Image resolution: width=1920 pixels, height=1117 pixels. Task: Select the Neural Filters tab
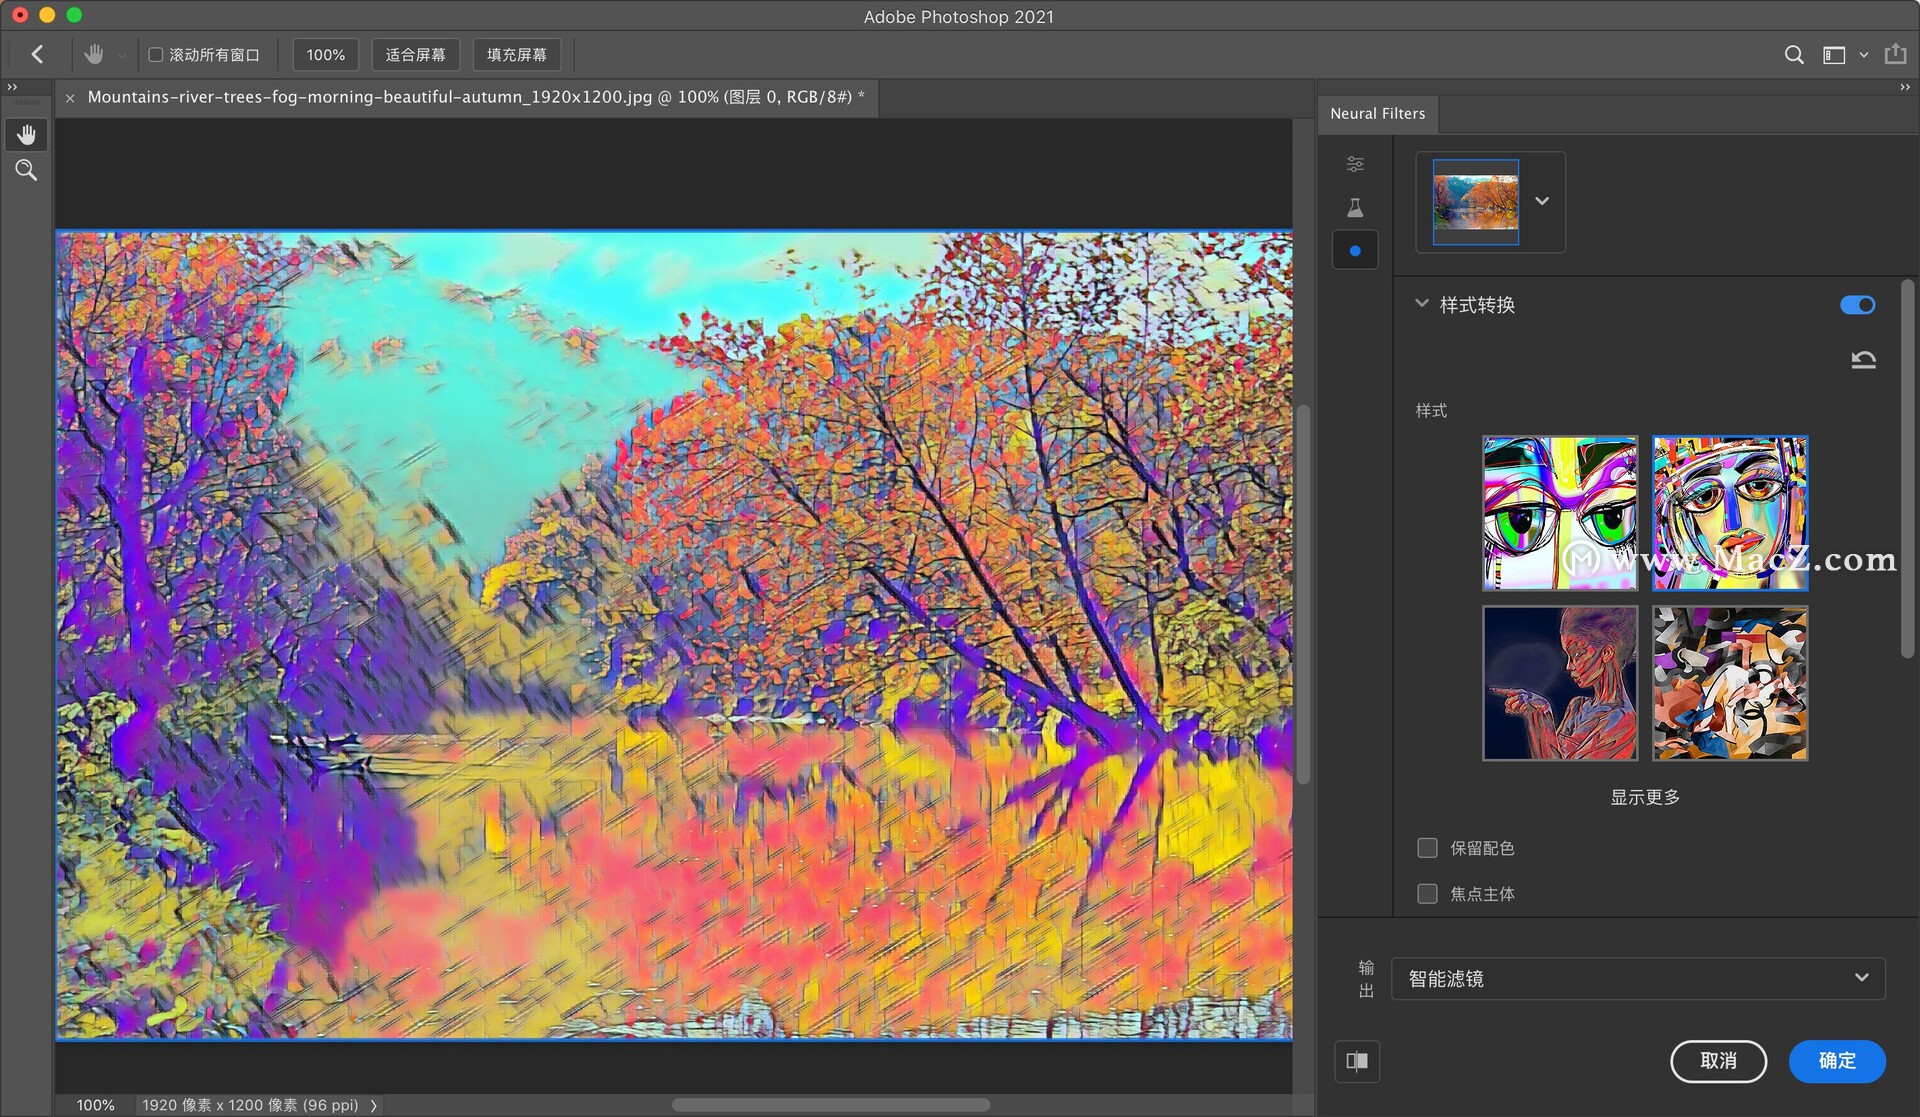pyautogui.click(x=1377, y=114)
